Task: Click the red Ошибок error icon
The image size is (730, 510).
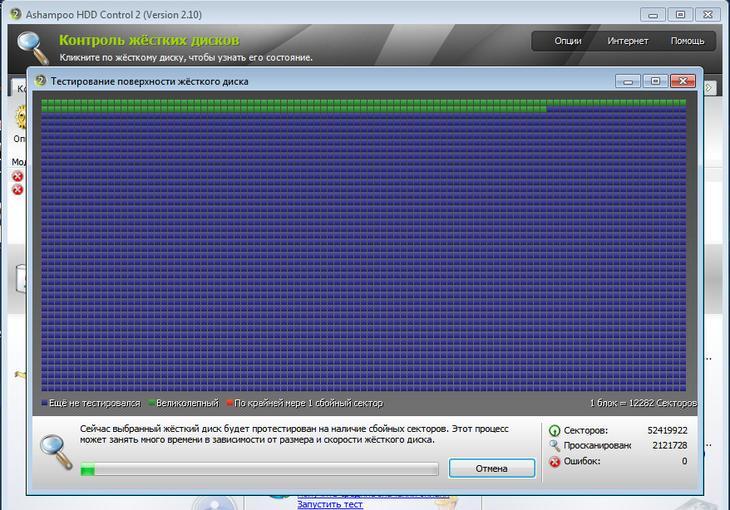Action: [554, 462]
